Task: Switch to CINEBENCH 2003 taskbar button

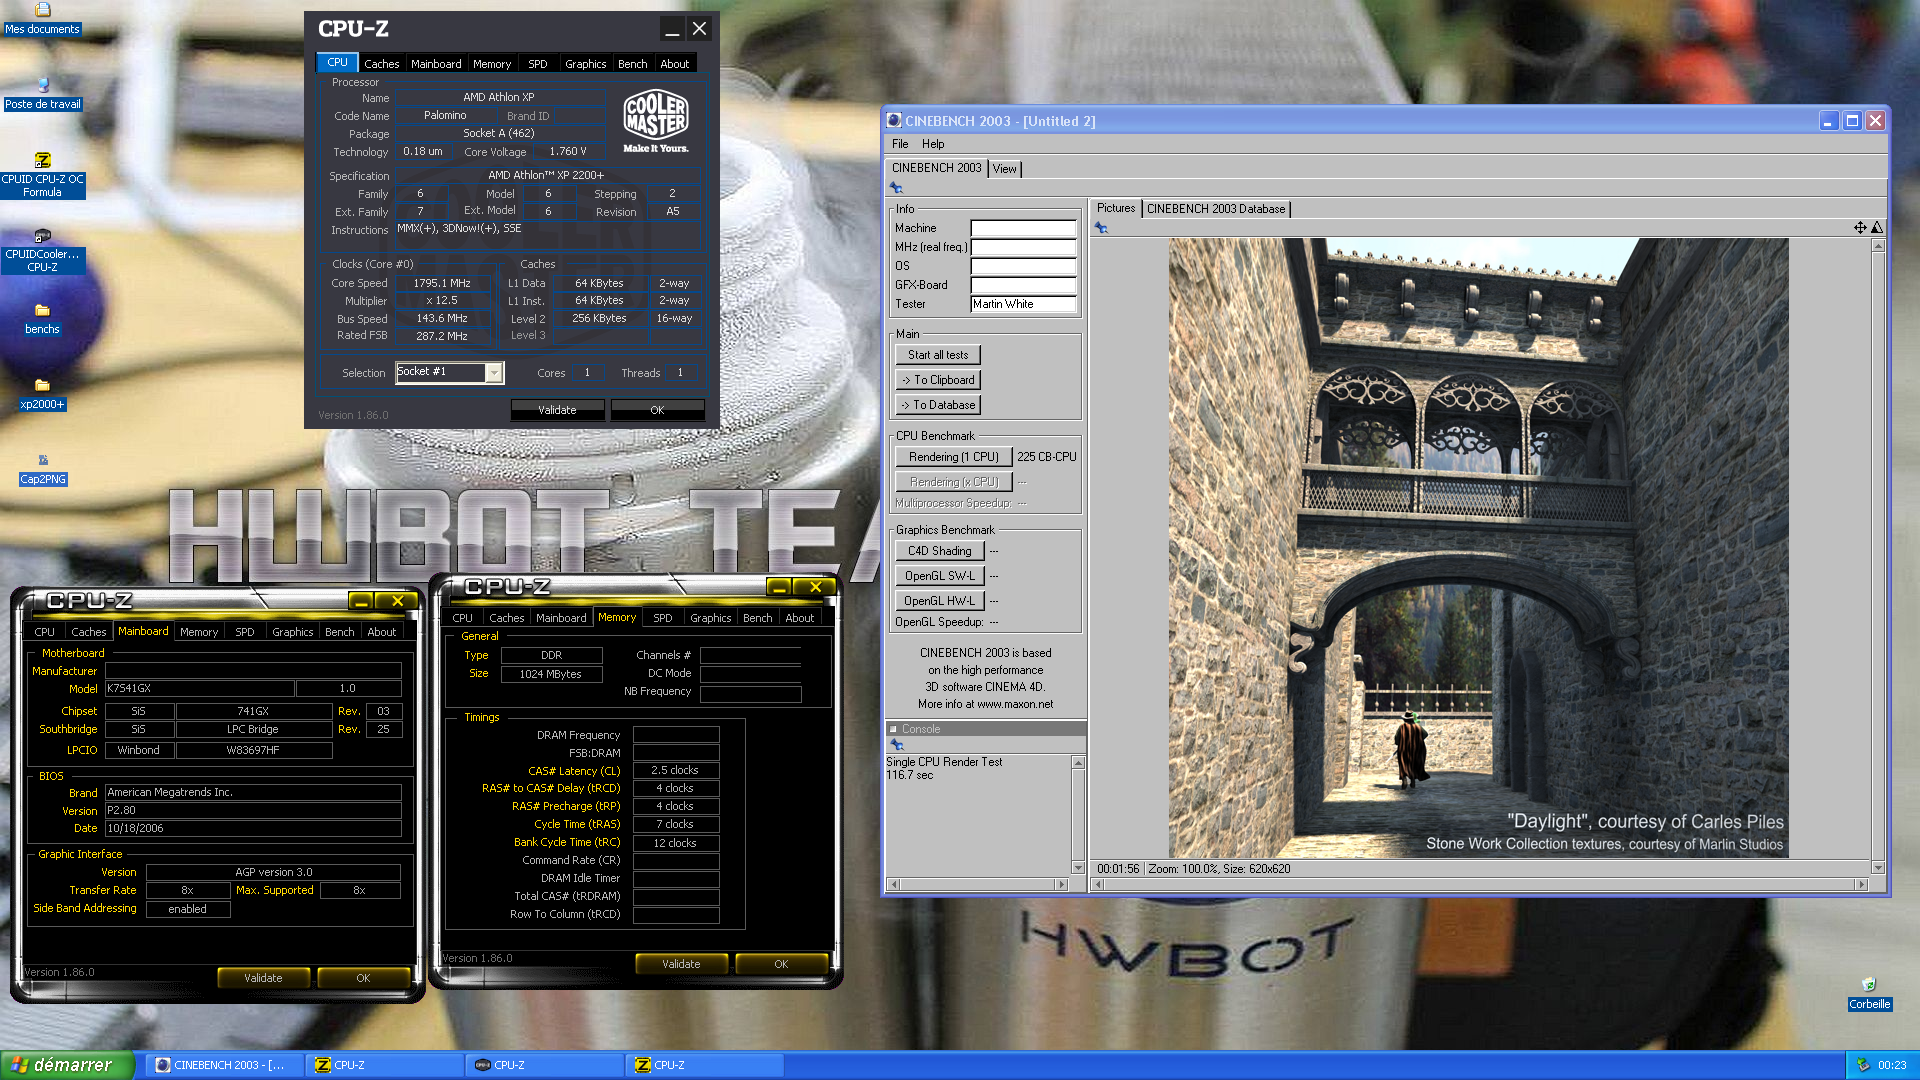Action: [225, 1065]
